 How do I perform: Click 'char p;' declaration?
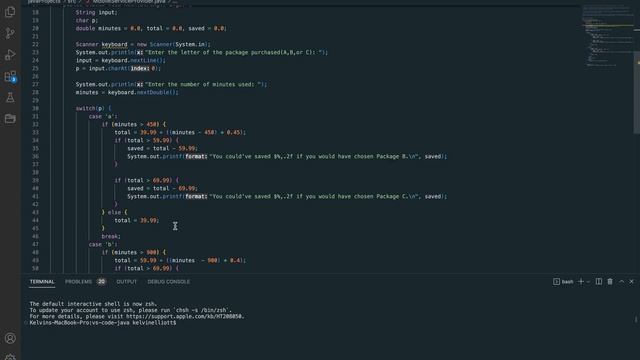[87, 20]
